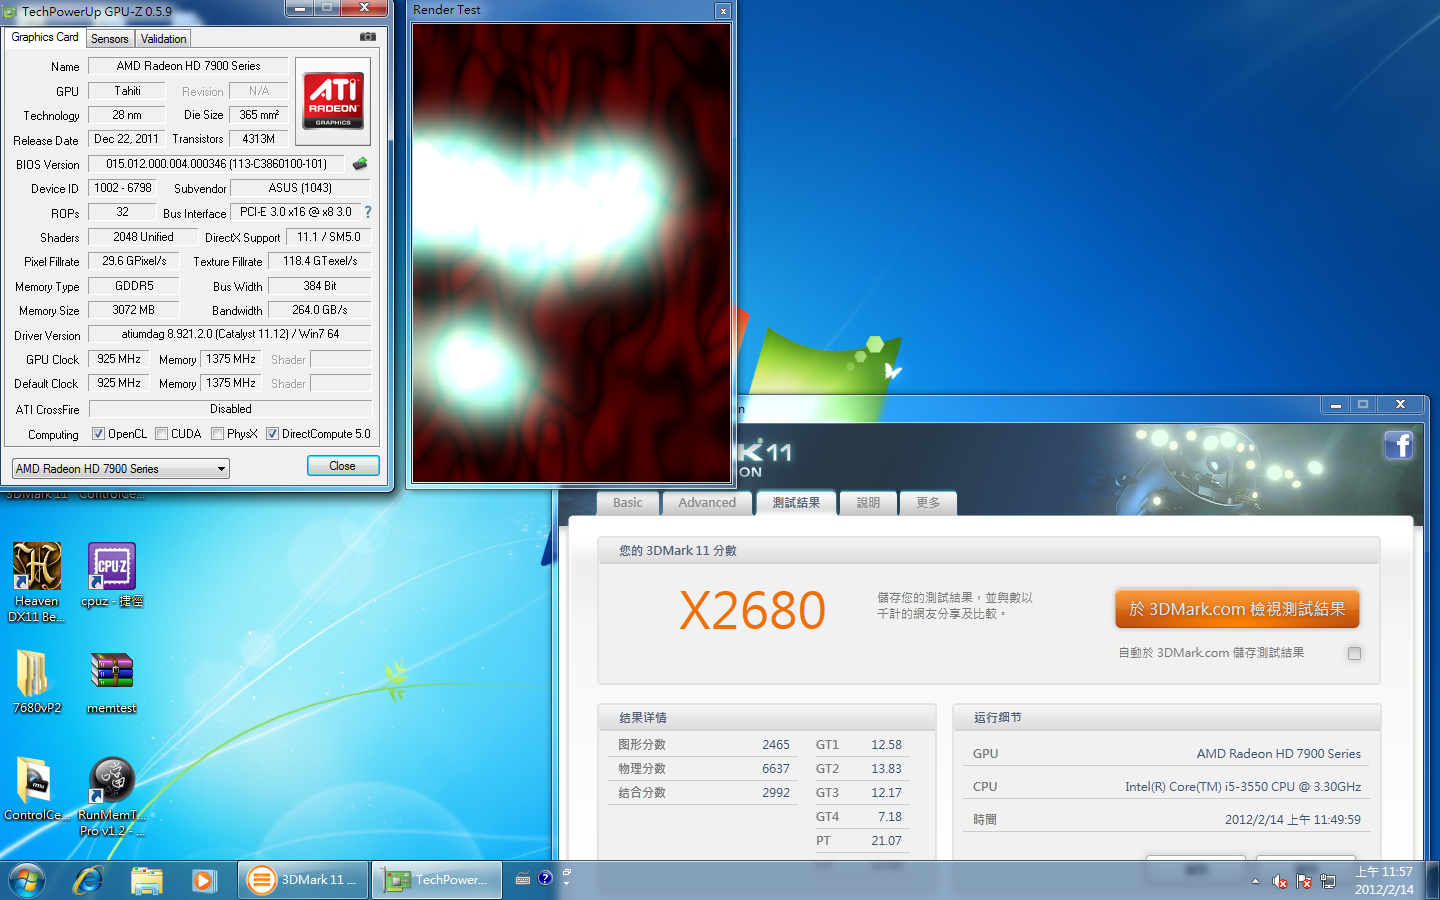
Task: Toggle the PhysX checkbox
Action: 217,434
